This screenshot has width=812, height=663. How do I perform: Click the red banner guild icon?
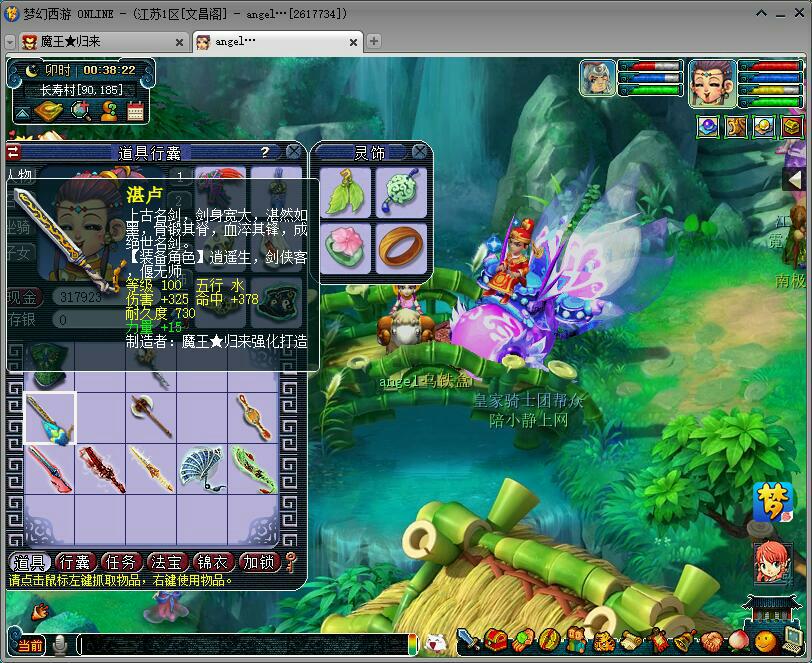point(658,641)
